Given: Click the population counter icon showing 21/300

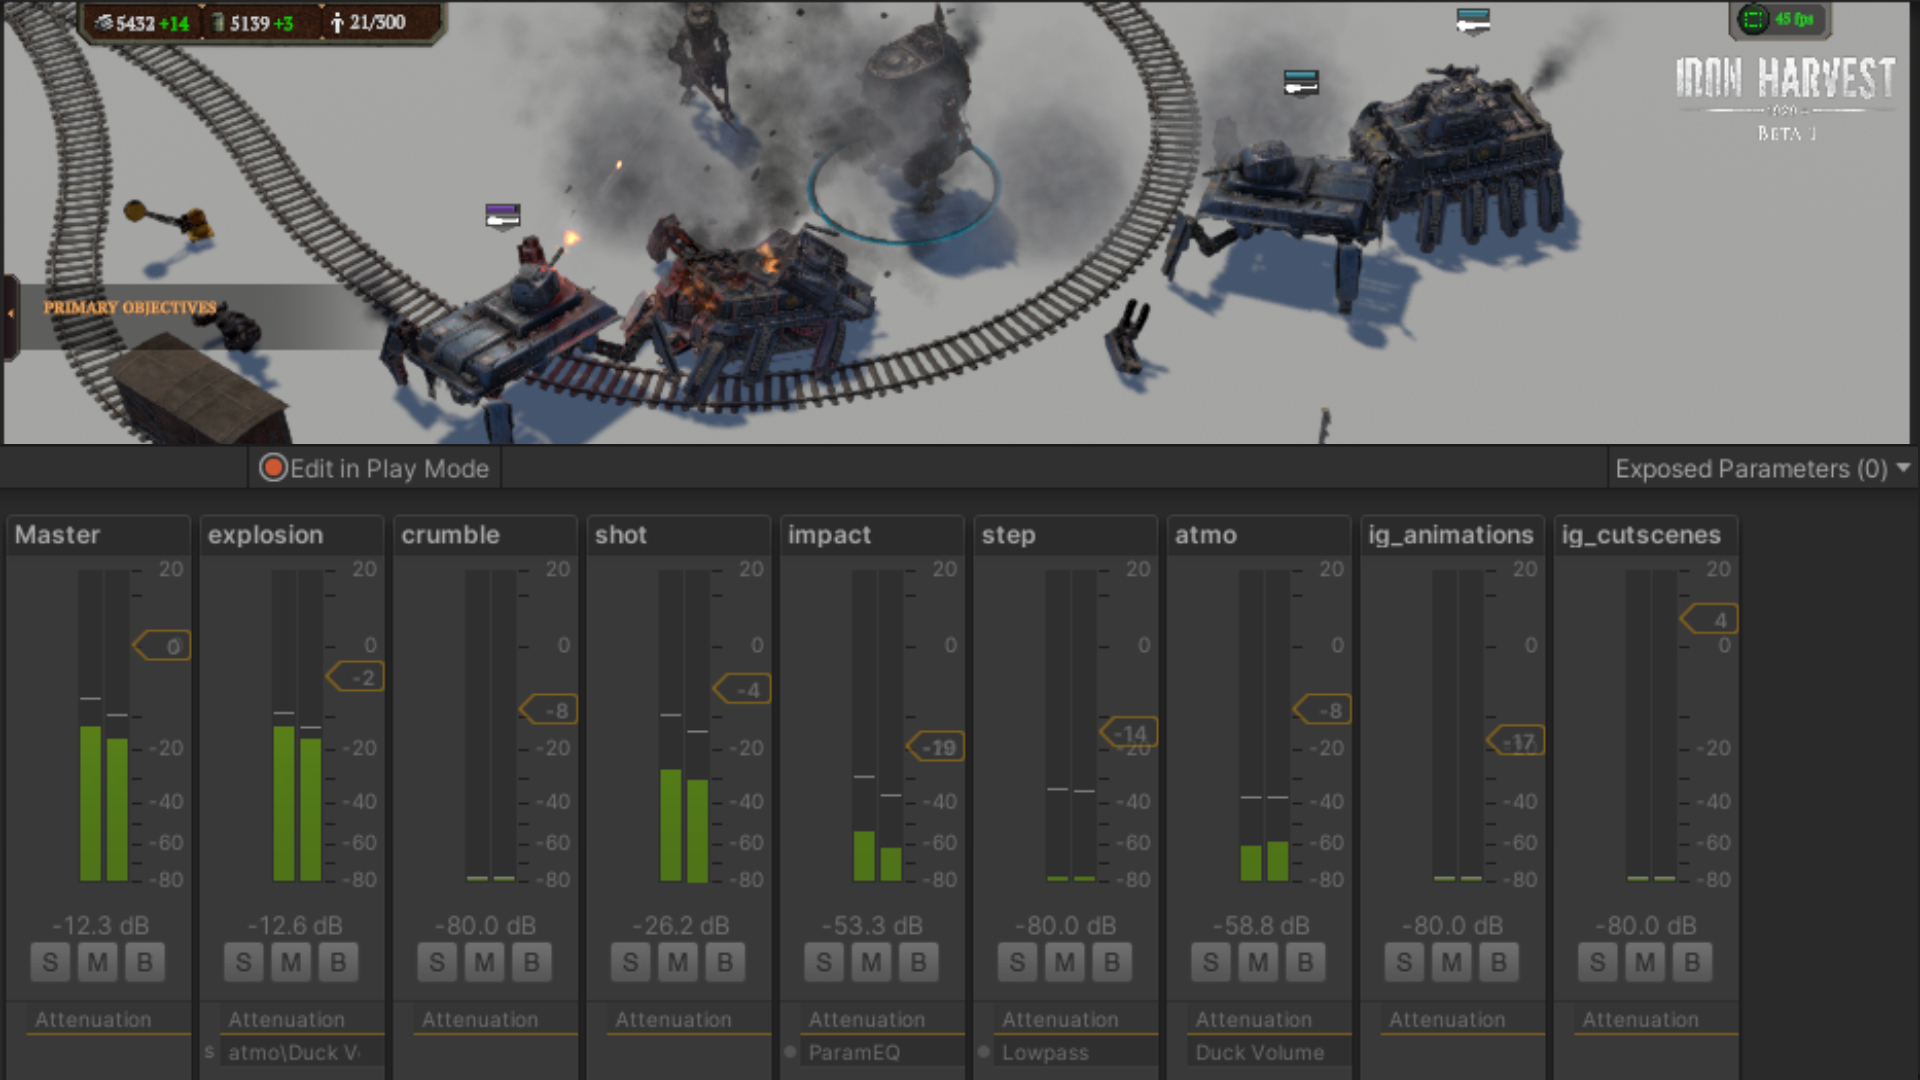Looking at the screenshot, I should 337,22.
